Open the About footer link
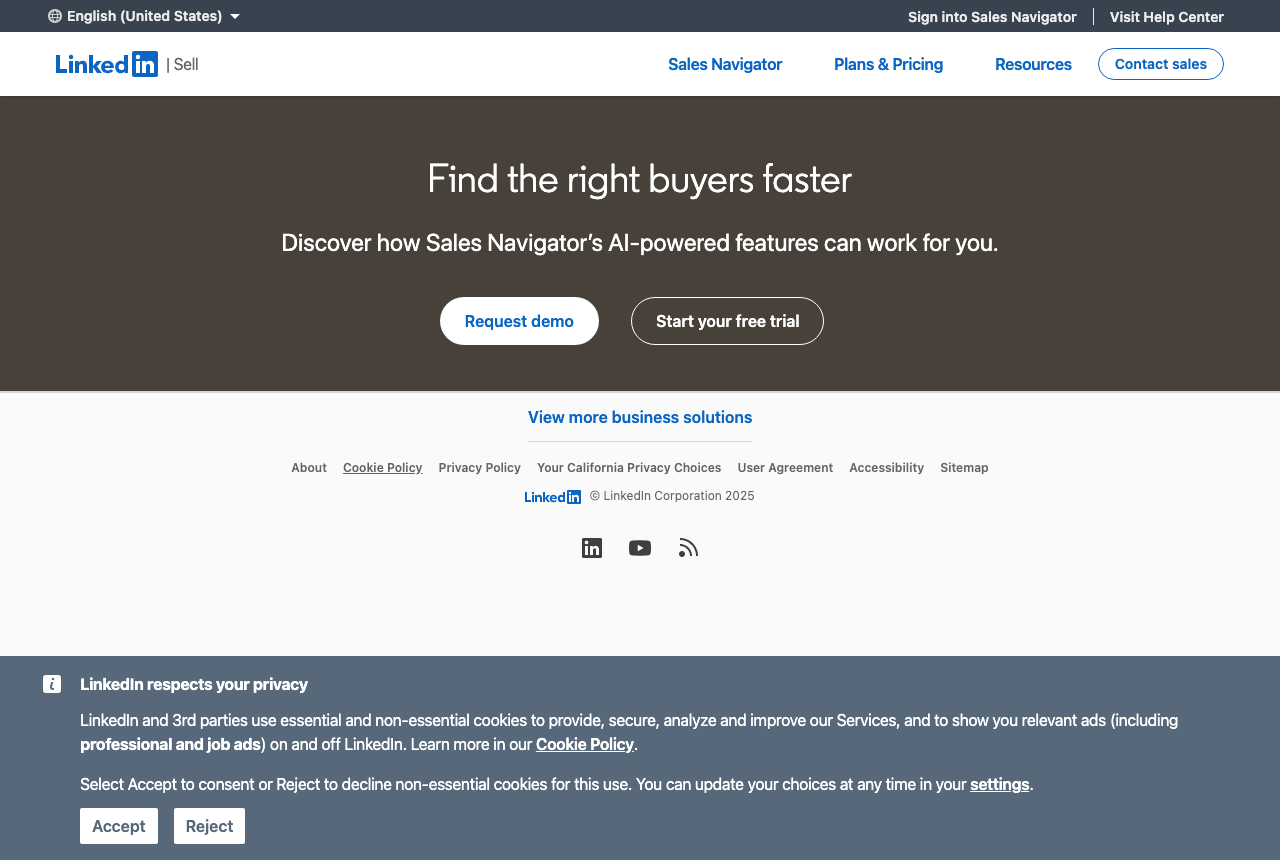 309,468
